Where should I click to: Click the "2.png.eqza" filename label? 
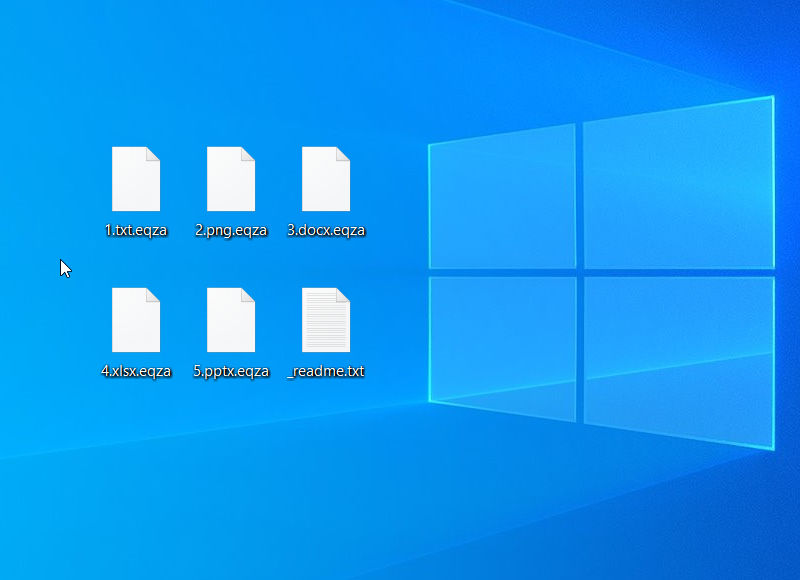coord(231,230)
